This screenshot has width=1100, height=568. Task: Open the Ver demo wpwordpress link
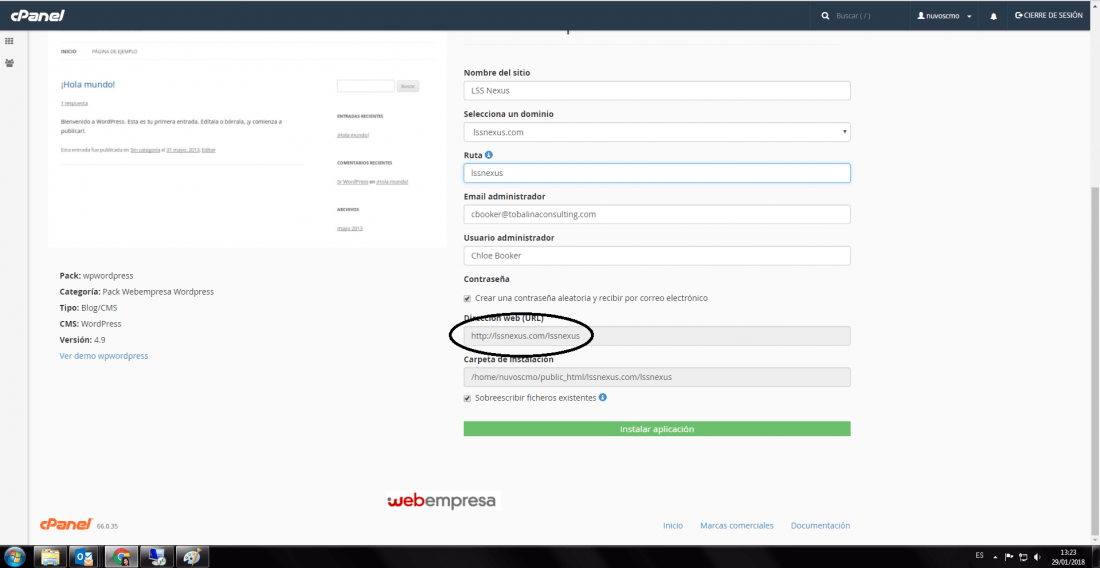104,356
